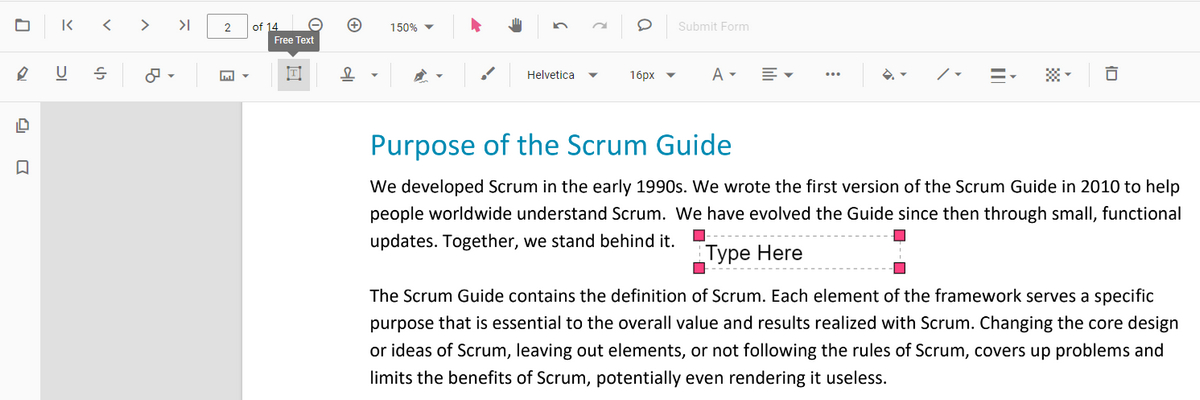Select the Underline annotation tool
Viewport: 1200px width, 400px height.
(61, 75)
